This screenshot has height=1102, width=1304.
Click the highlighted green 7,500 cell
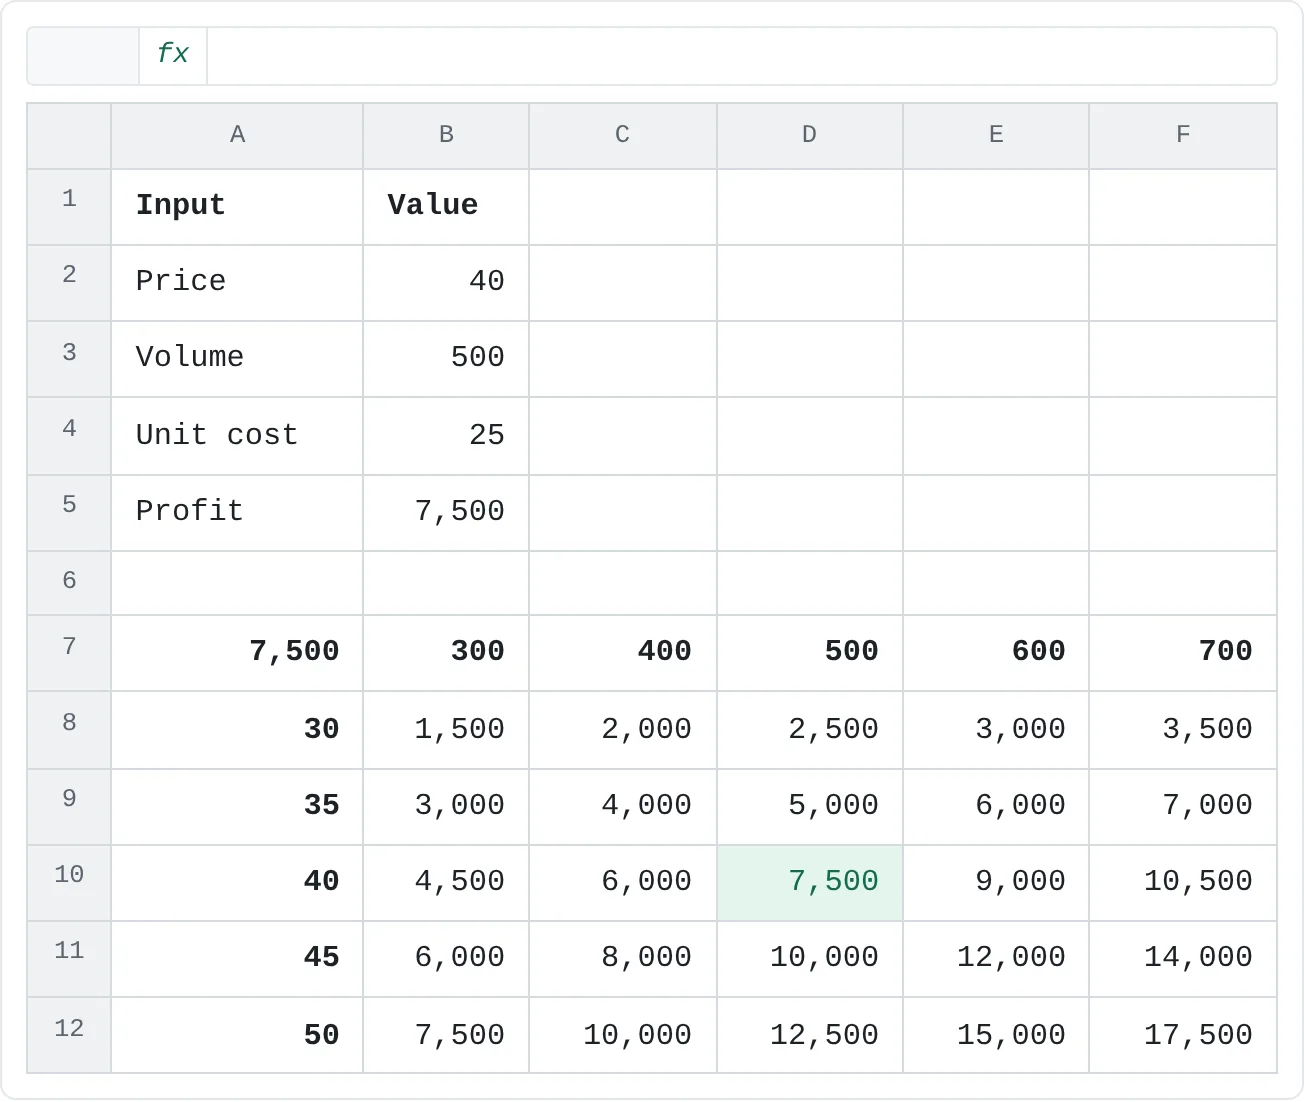pyautogui.click(x=810, y=883)
